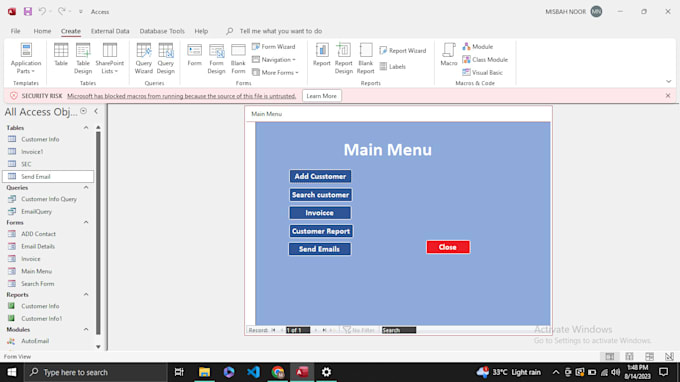Image resolution: width=680 pixels, height=382 pixels.
Task: Click the Send Emails button
Action: tap(320, 249)
